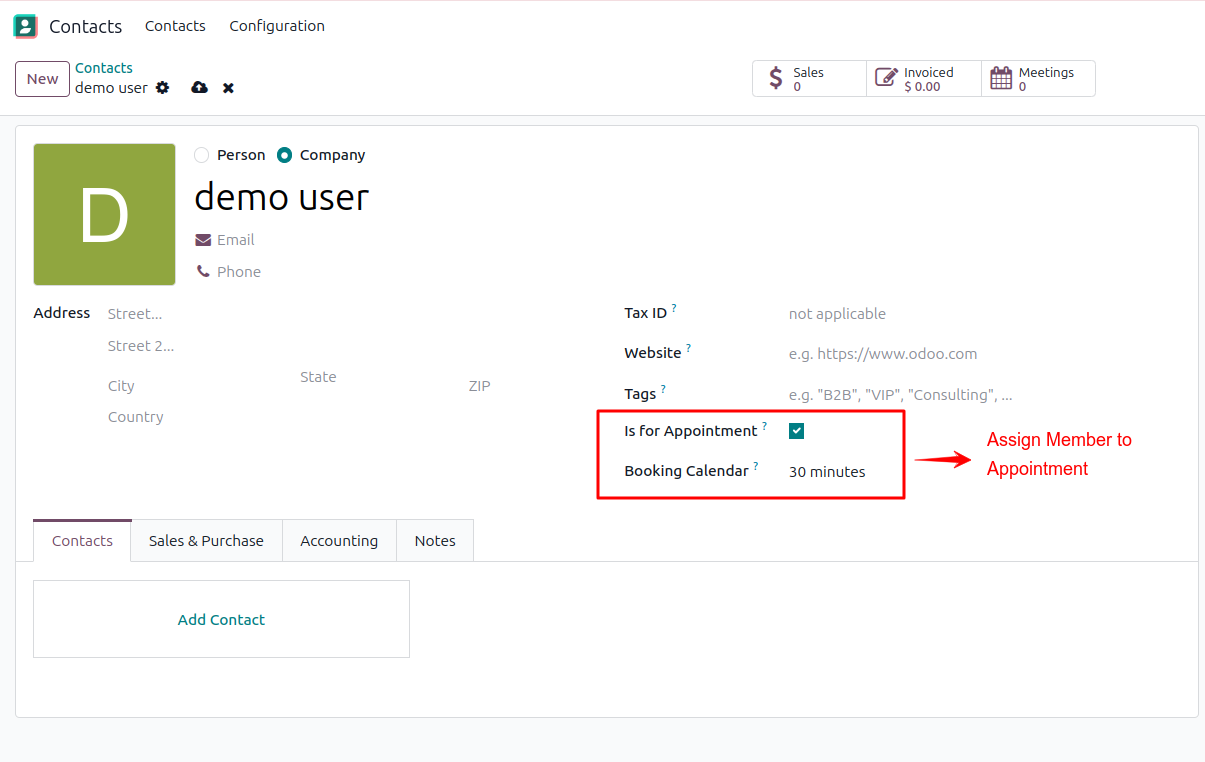The height and width of the screenshot is (762, 1205).
Task: Save the record with the cloud icon
Action: point(199,88)
